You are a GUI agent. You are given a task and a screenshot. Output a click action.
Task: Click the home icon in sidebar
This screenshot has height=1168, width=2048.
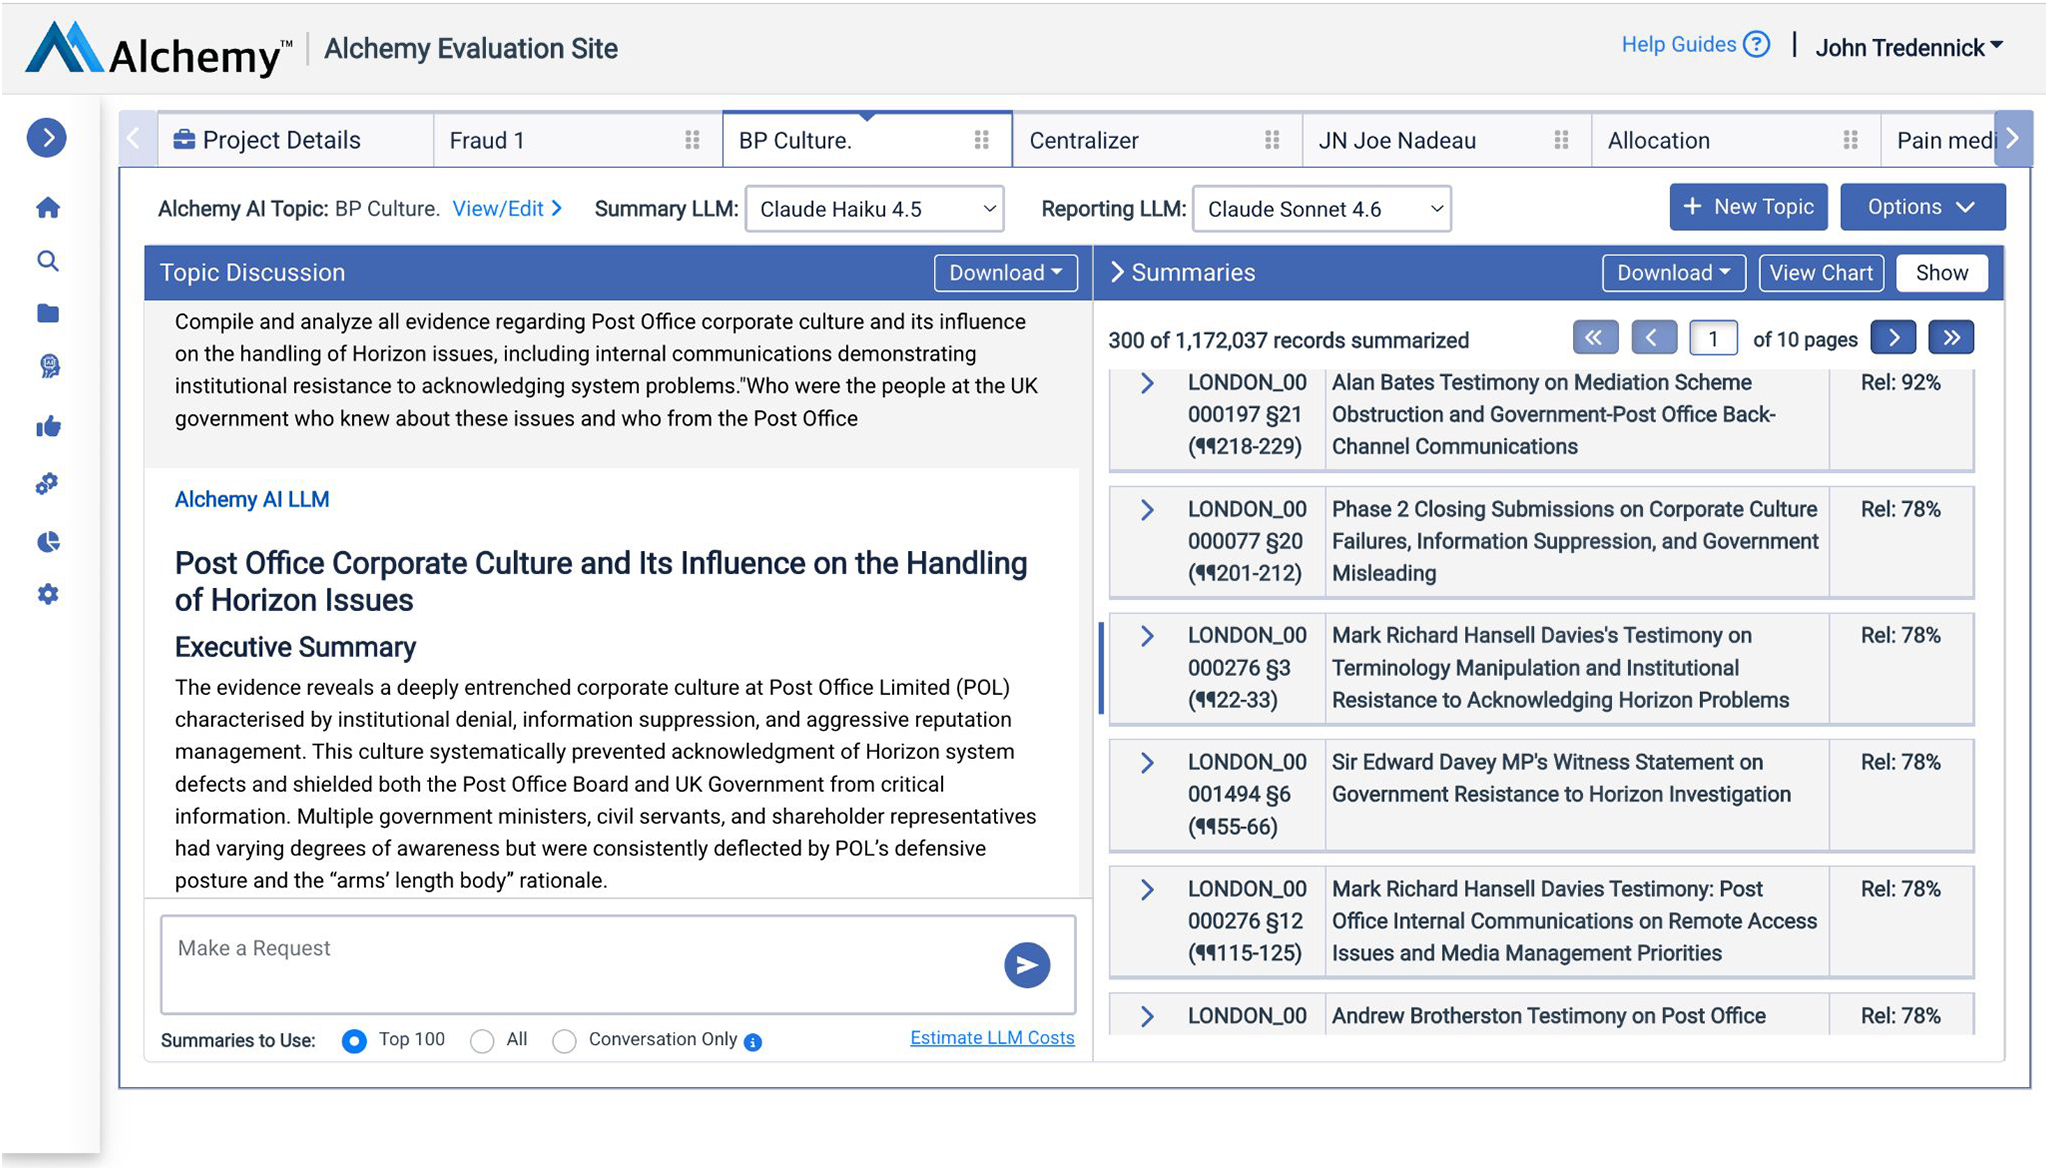point(47,208)
